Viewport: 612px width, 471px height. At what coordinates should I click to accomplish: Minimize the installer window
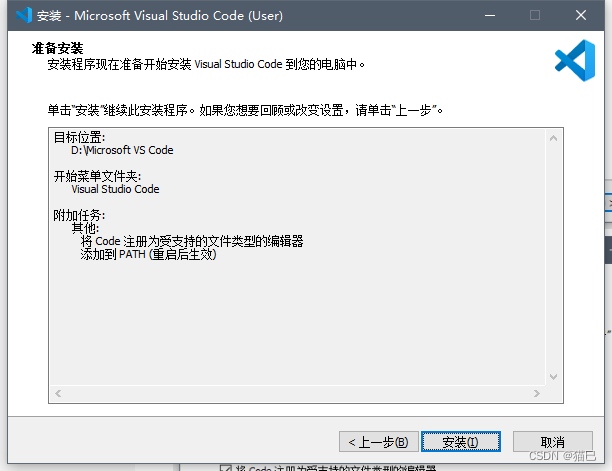[490, 15]
